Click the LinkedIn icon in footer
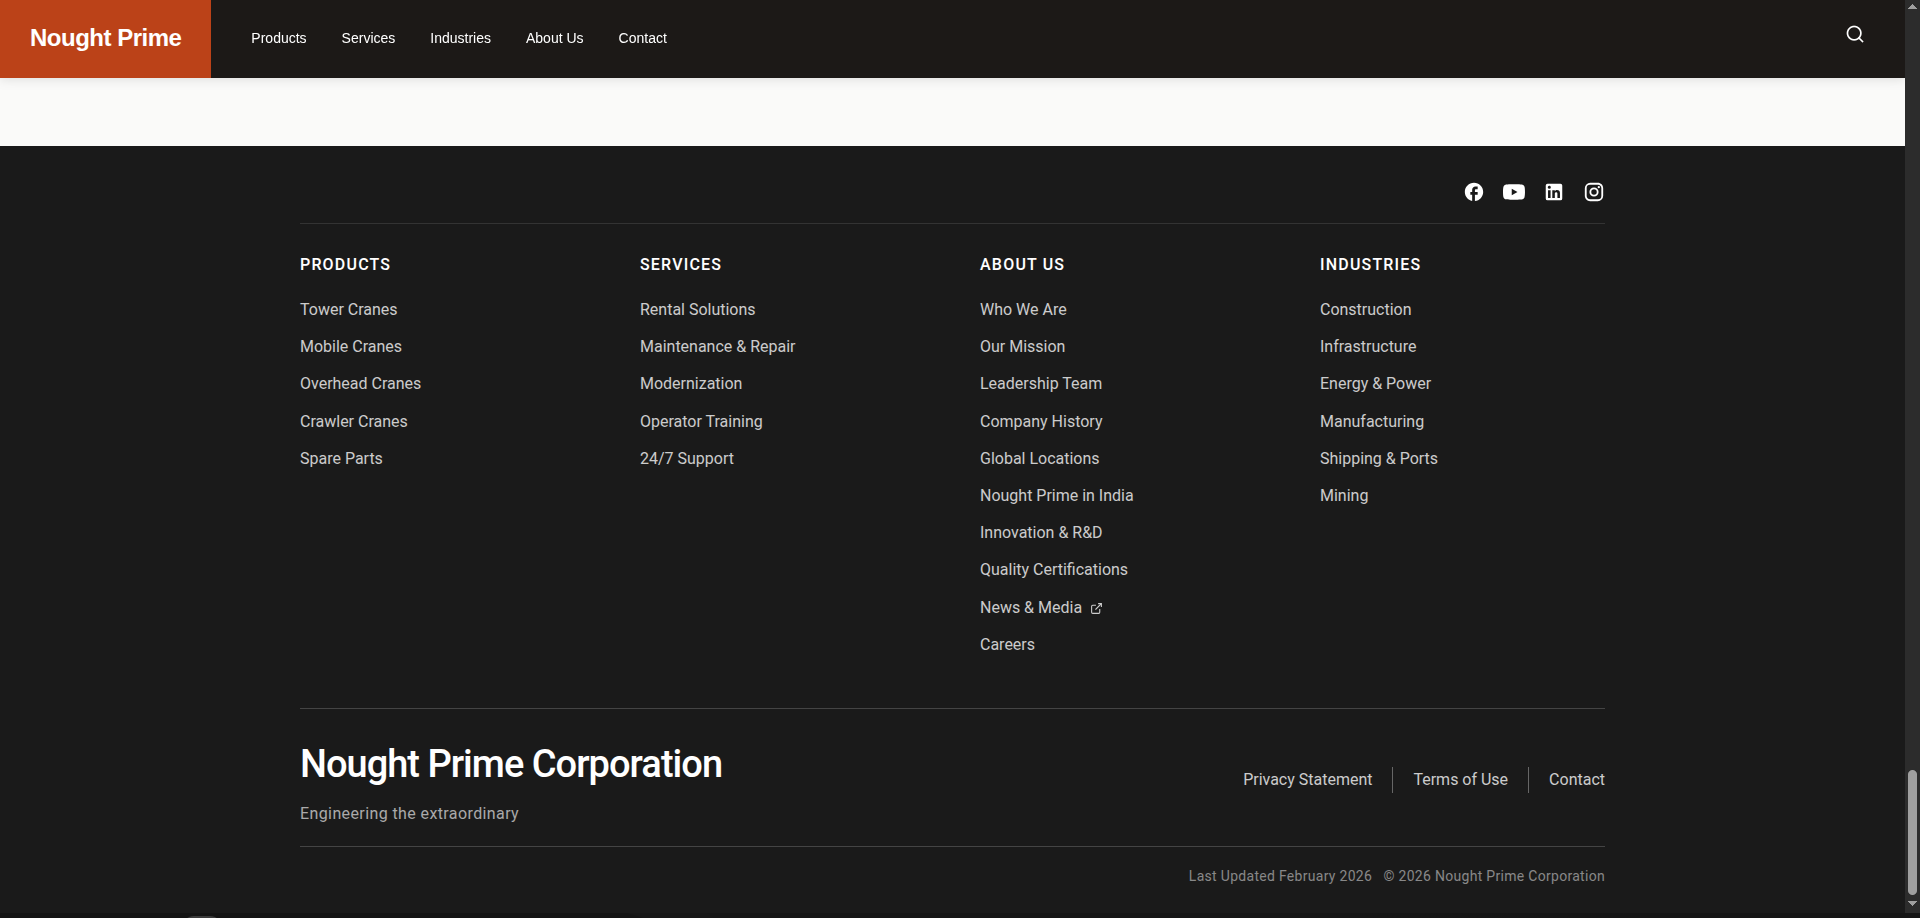The height and width of the screenshot is (918, 1920). (1553, 192)
